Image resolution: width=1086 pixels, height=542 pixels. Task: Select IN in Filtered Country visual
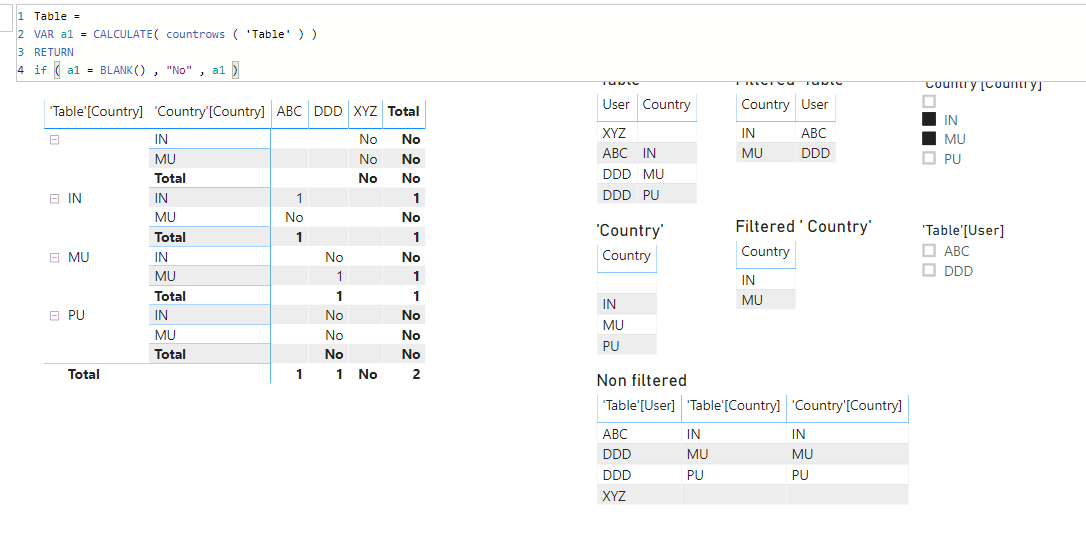coord(765,280)
